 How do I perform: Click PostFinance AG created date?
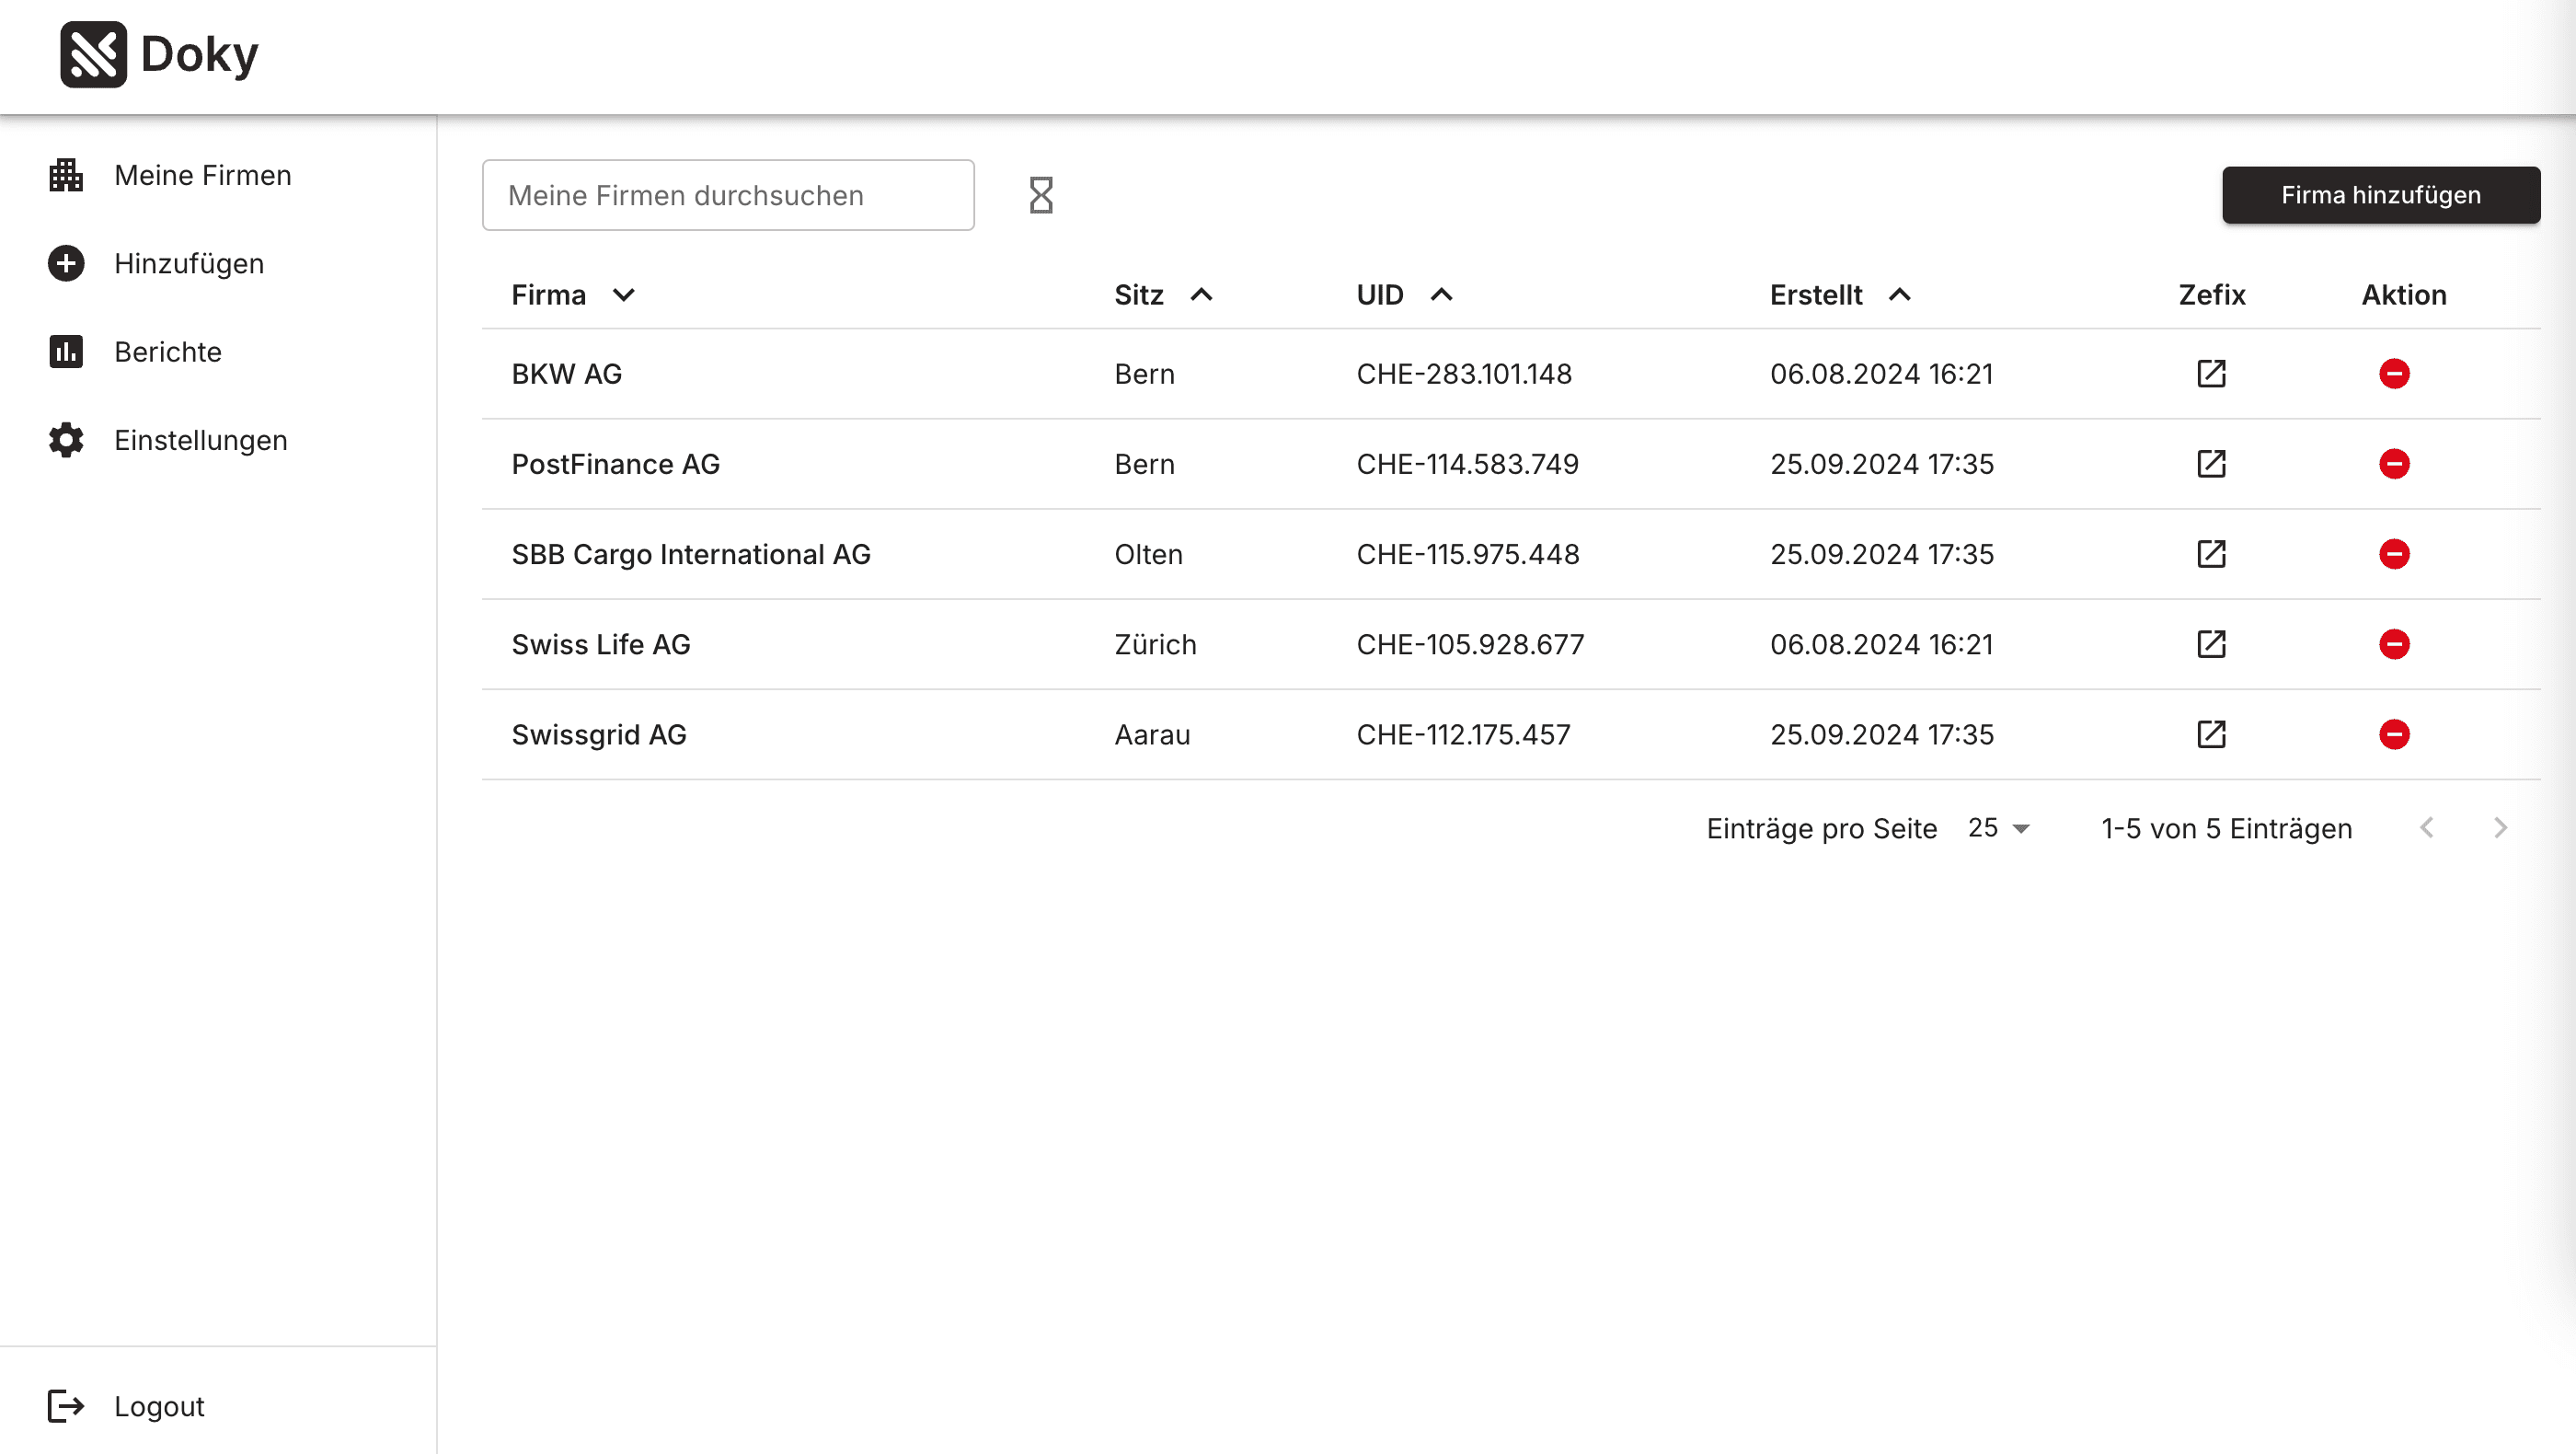pos(1882,464)
